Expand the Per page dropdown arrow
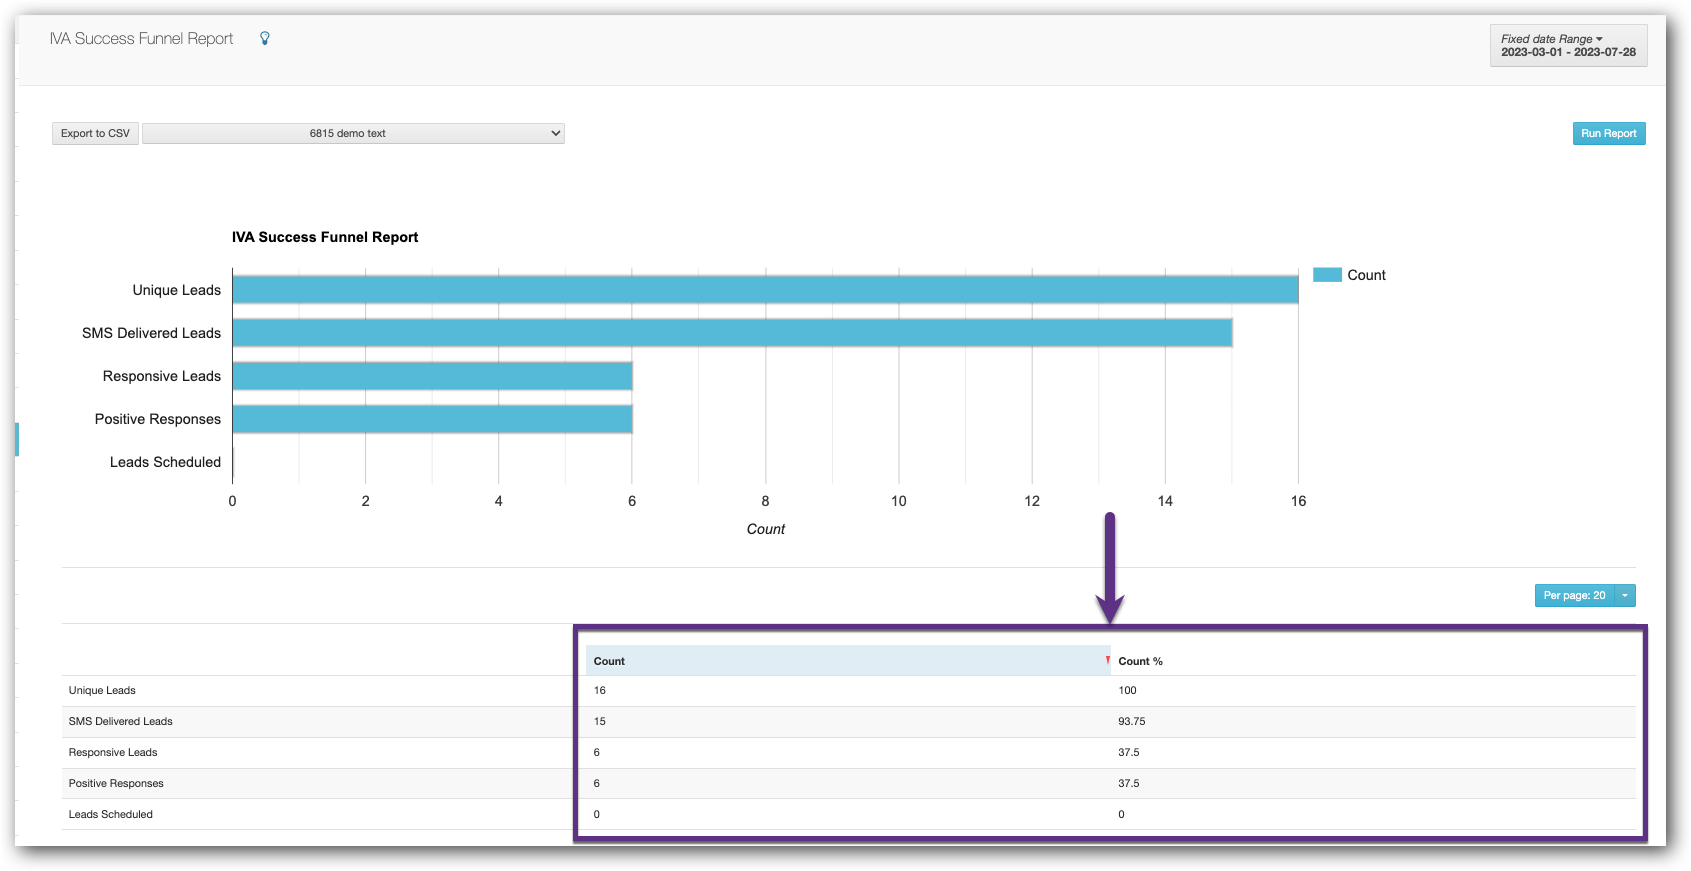Viewport: 1691px width, 871px height. pos(1625,595)
